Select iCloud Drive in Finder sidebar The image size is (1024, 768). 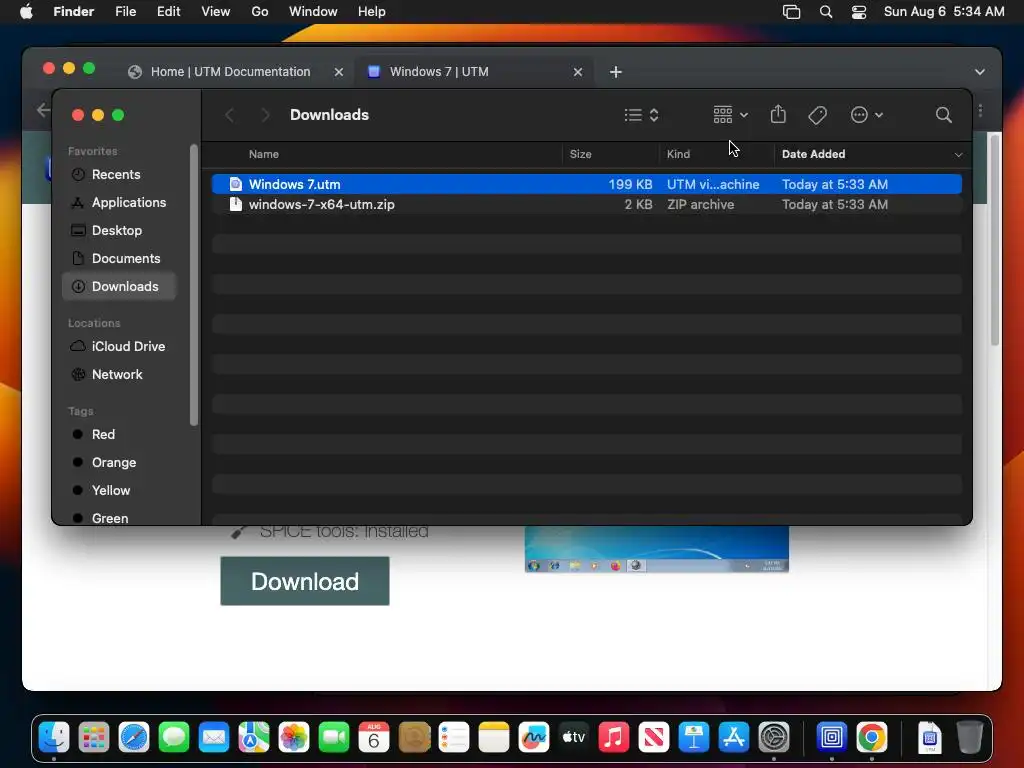pos(120,347)
